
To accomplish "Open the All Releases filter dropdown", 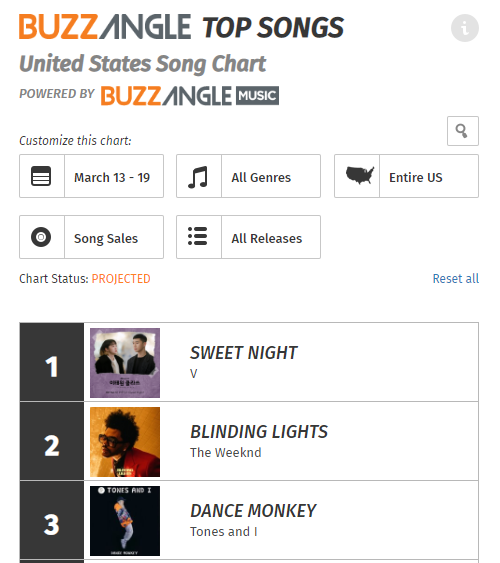I will [x=248, y=237].
